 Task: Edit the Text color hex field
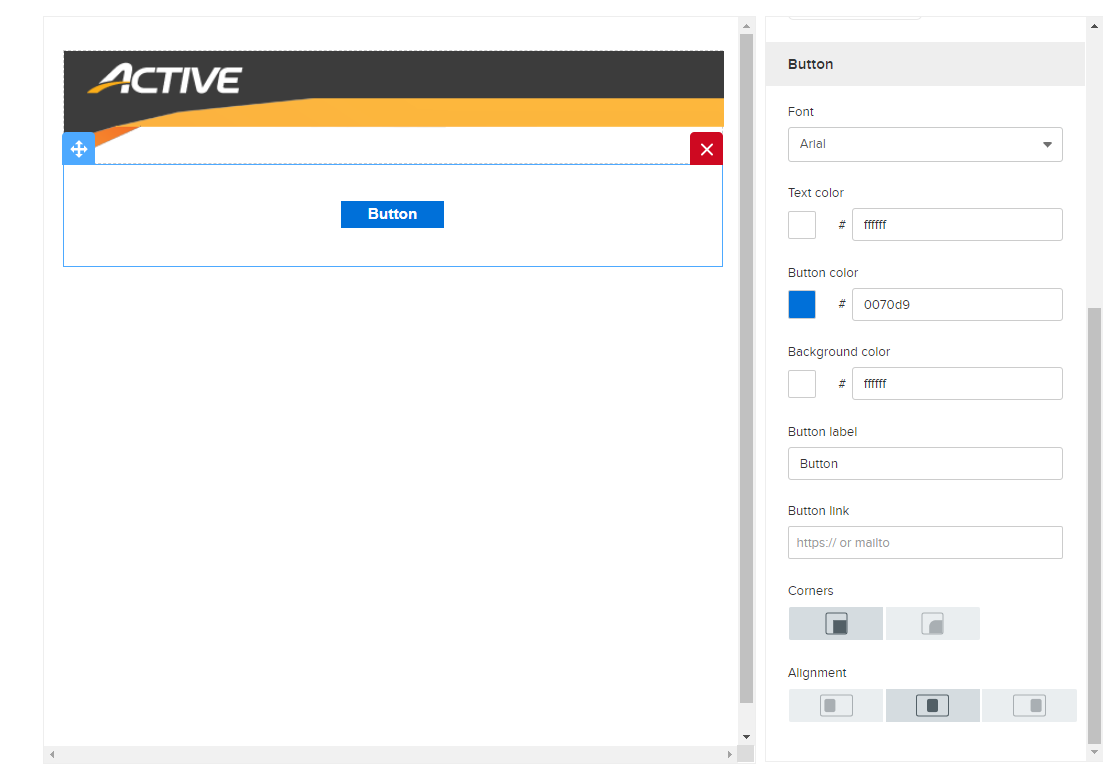tap(957, 225)
